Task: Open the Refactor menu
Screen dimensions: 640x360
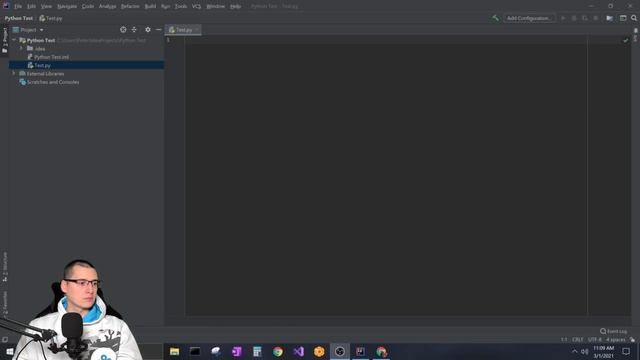Action: pos(130,7)
